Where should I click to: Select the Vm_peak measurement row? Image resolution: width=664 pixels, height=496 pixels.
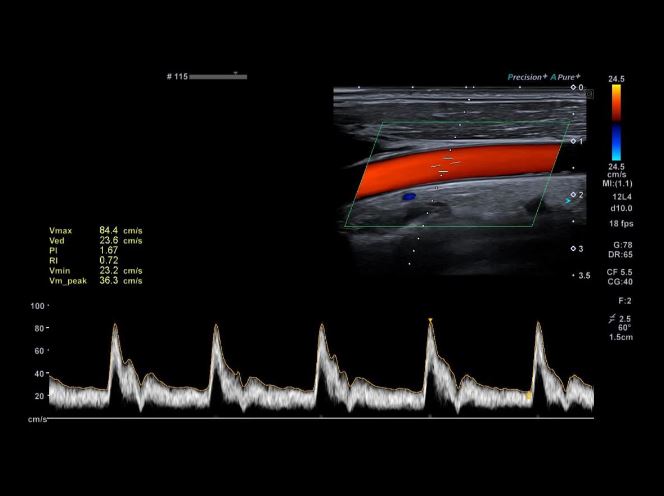point(95,281)
